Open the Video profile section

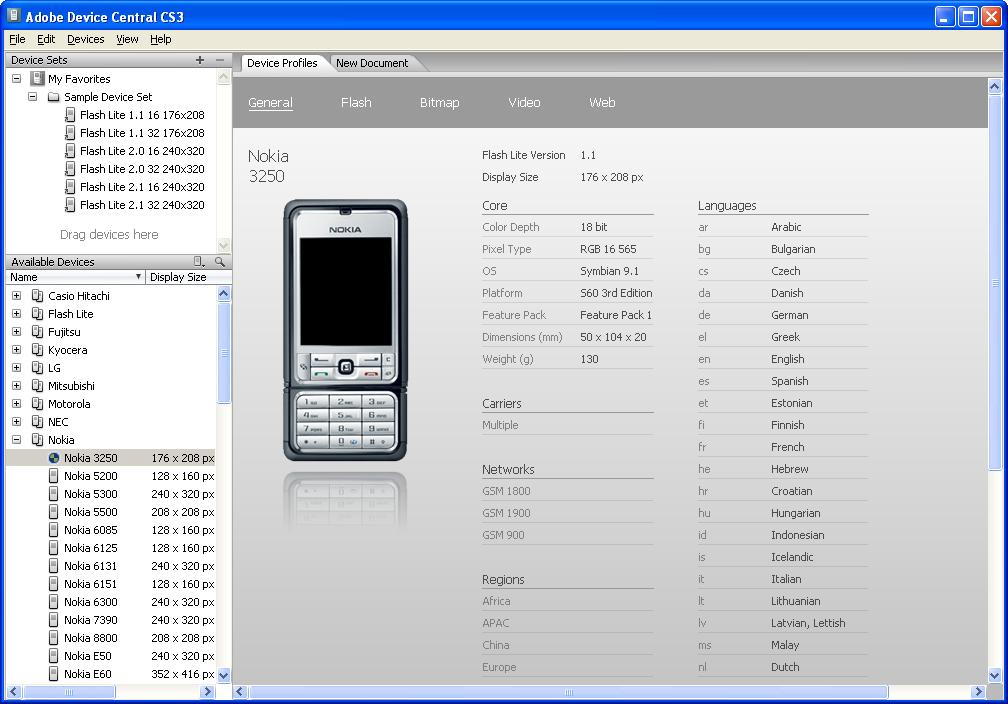click(525, 103)
